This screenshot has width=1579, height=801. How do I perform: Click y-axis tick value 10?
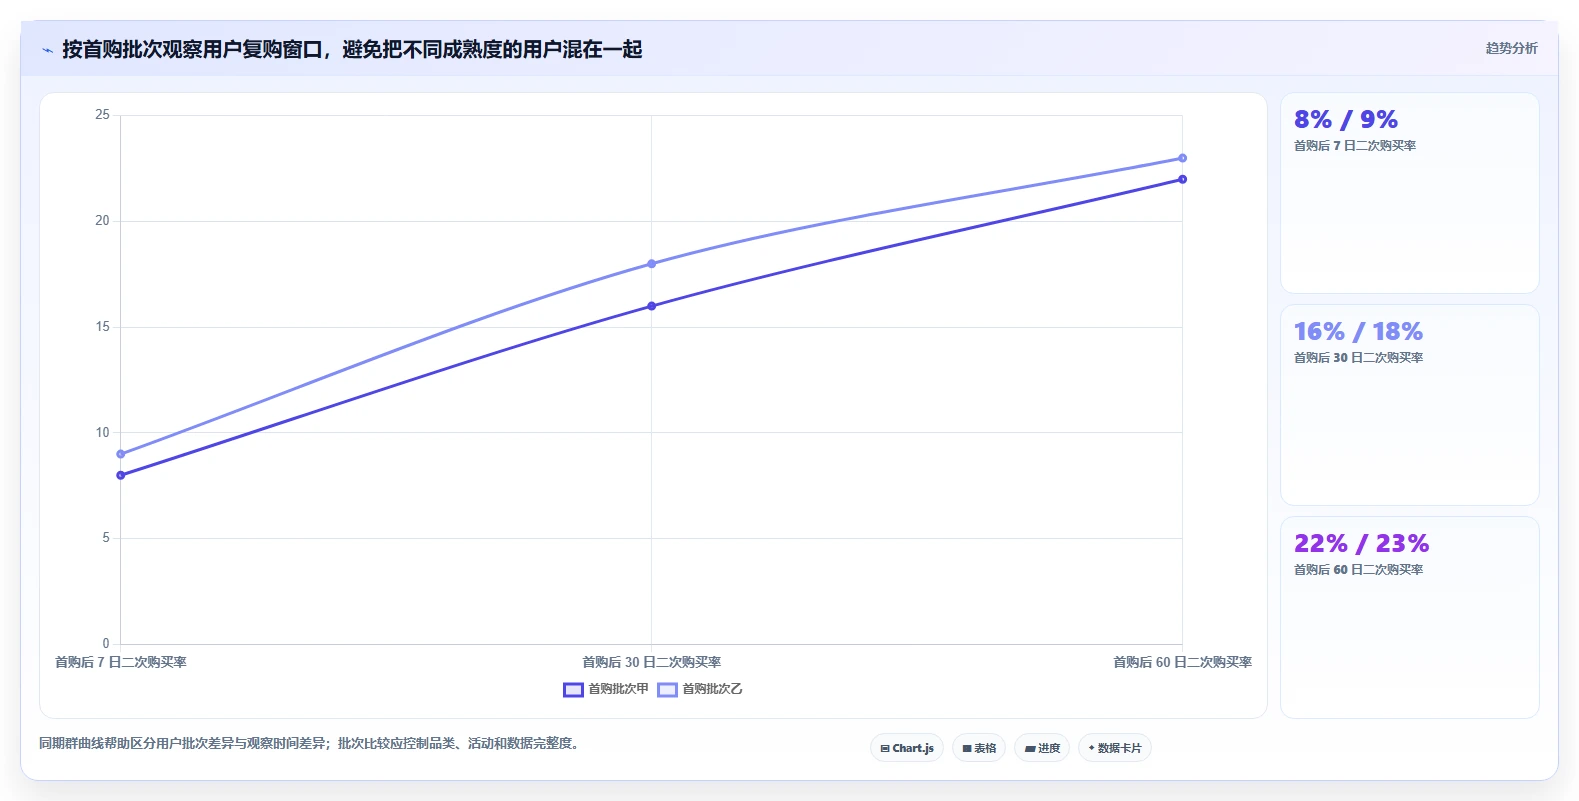pos(102,433)
